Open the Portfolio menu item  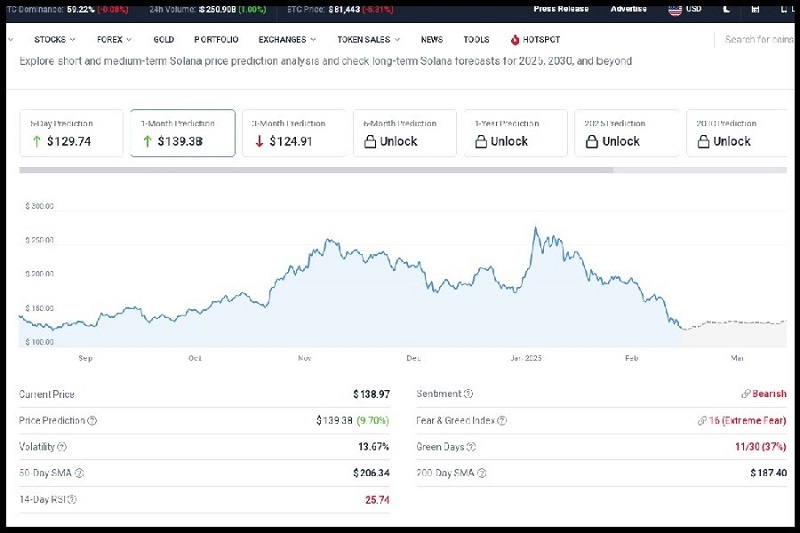tap(216, 40)
